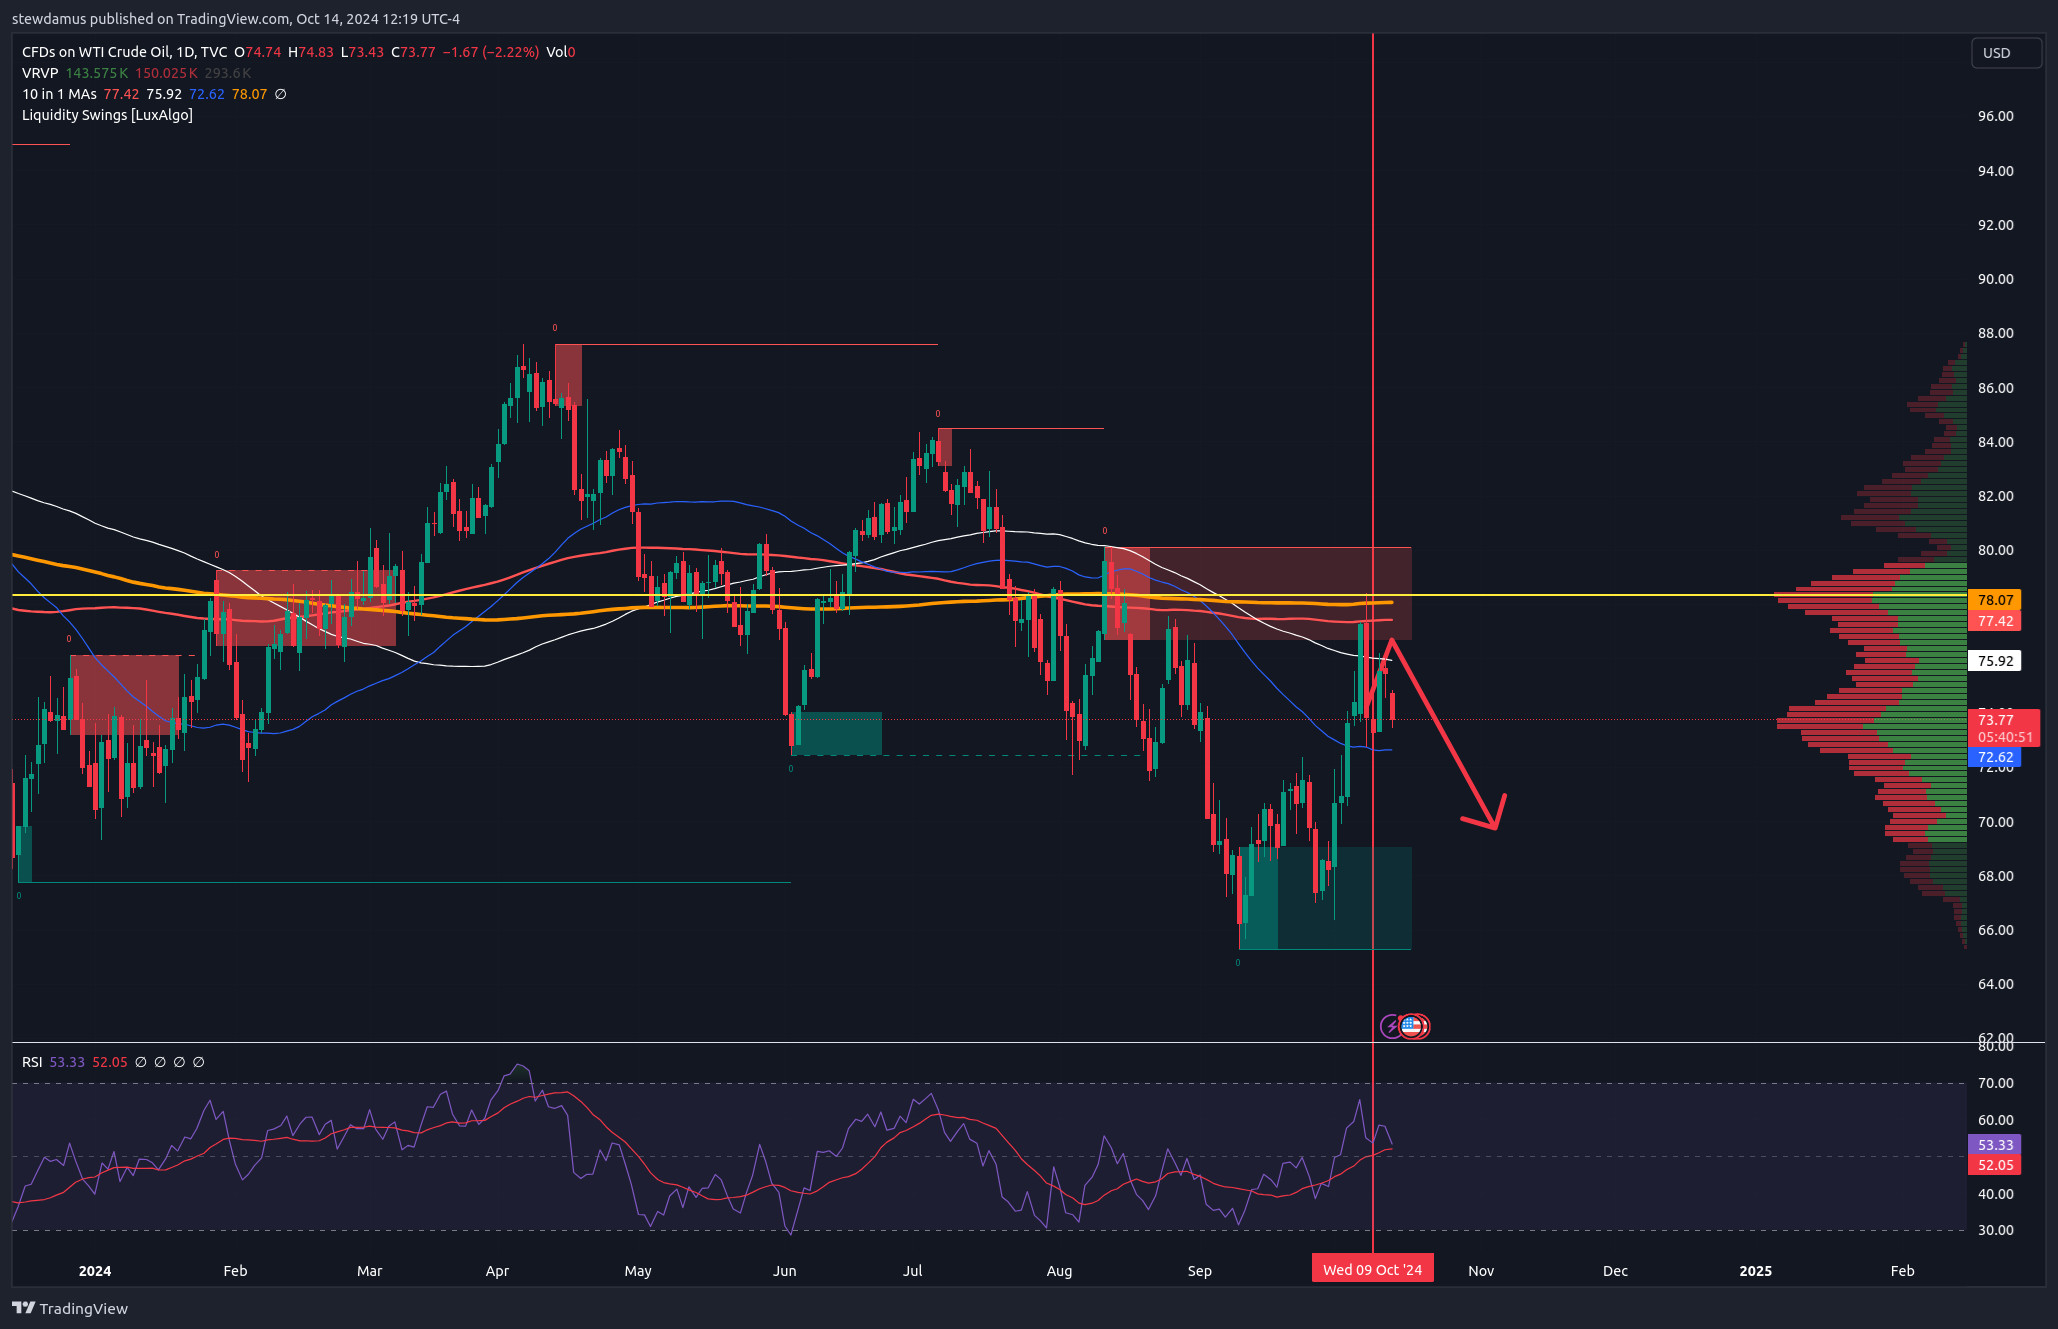The image size is (2058, 1329).
Task: Select the VRVP indicator legend
Action: pyautogui.click(x=40, y=73)
